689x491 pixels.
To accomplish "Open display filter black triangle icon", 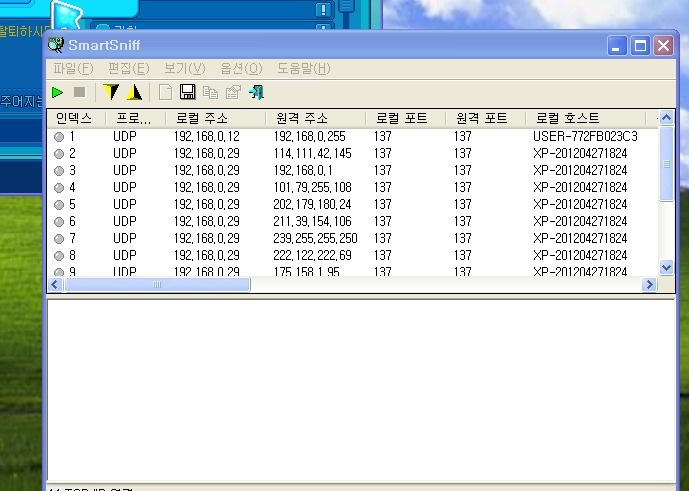I will click(134, 92).
